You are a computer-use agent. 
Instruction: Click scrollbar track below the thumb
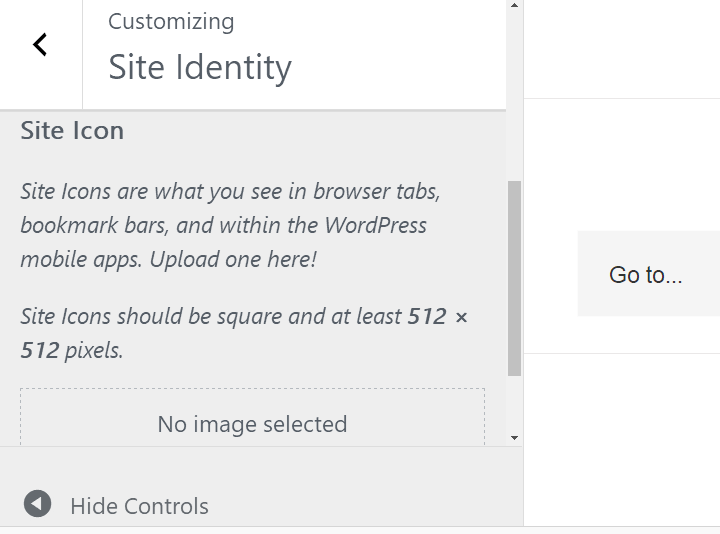514,405
